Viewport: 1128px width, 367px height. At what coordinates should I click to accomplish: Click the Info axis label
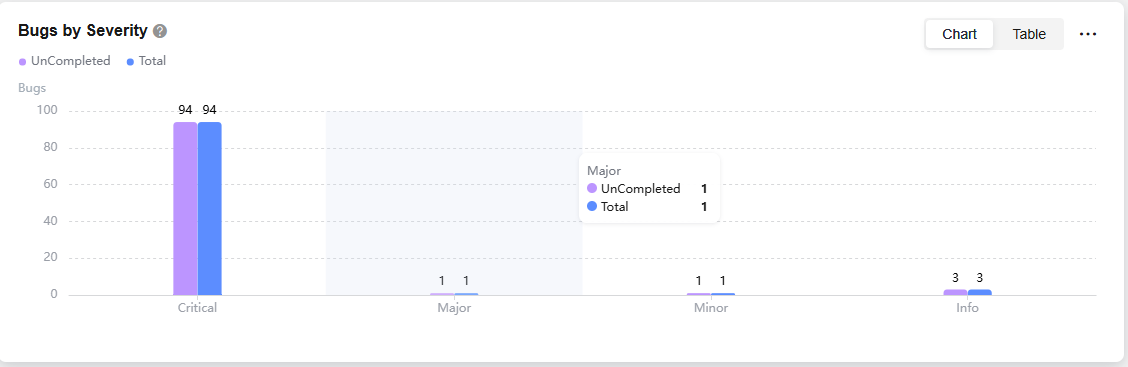click(x=968, y=308)
